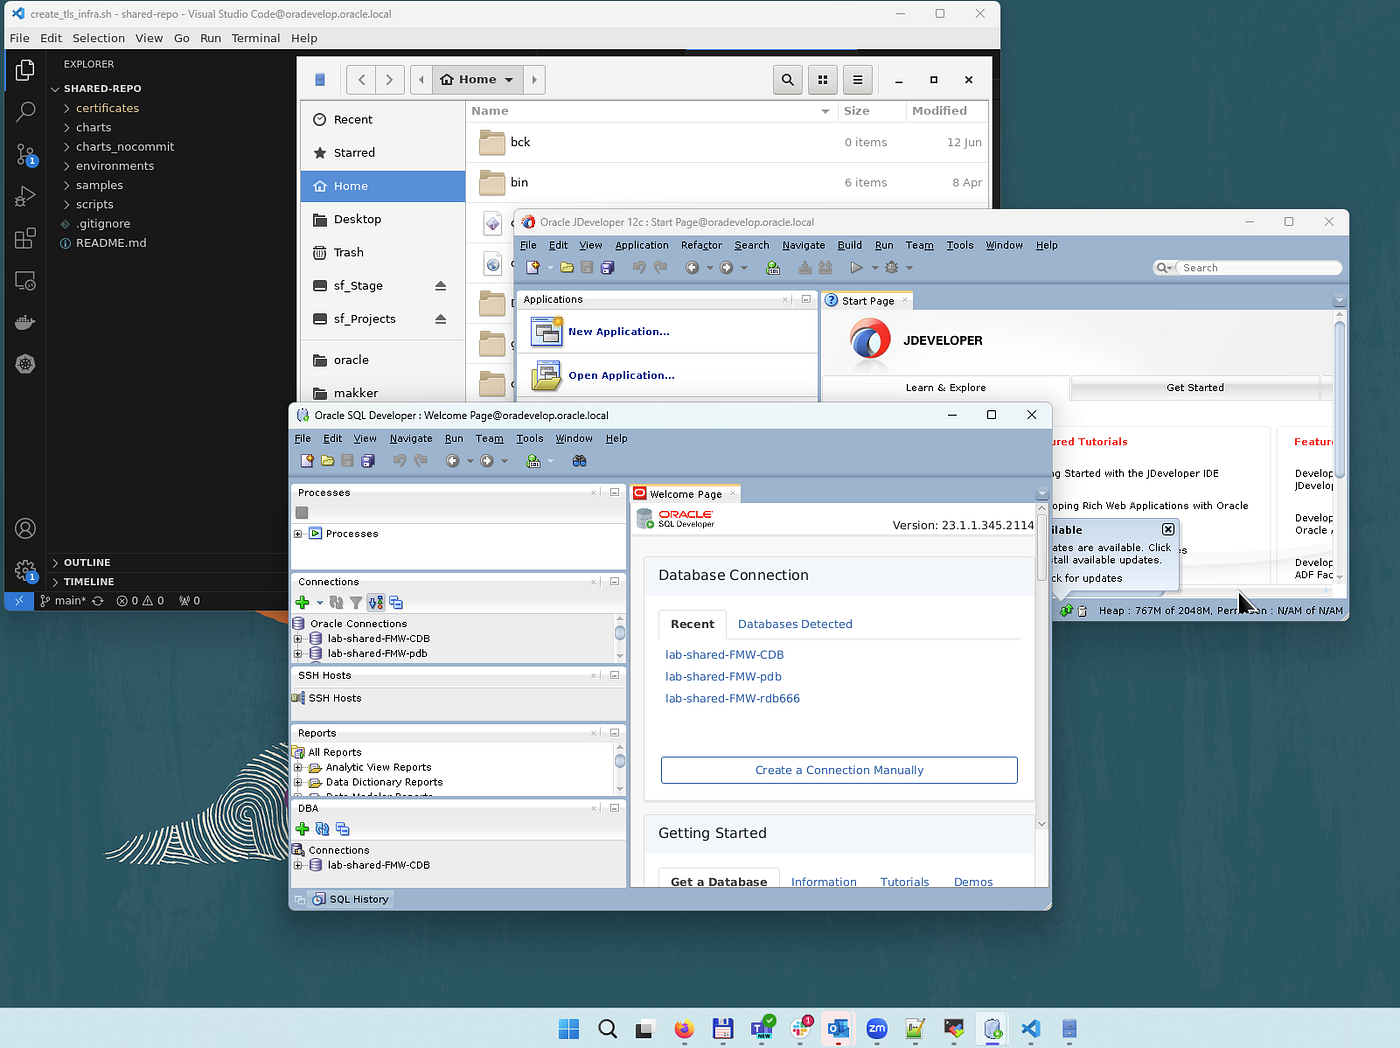The width and height of the screenshot is (1400, 1048).
Task: Click the file manager search icon
Action: (x=788, y=80)
